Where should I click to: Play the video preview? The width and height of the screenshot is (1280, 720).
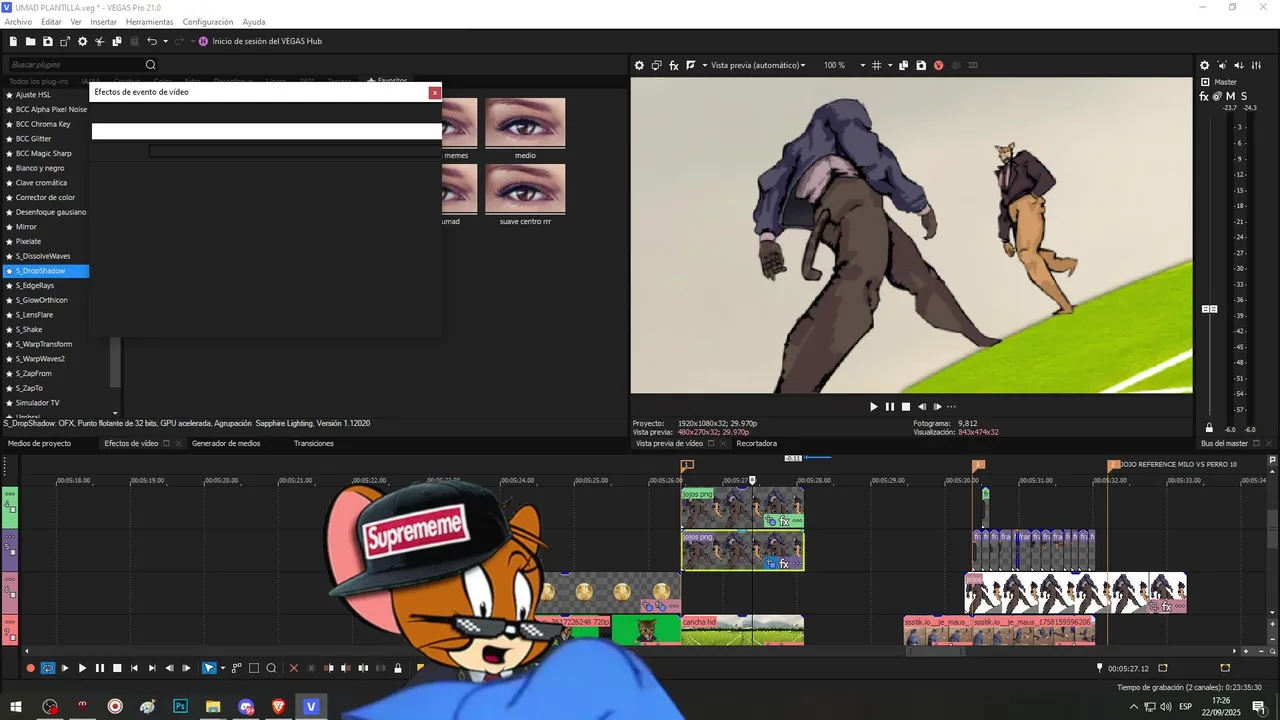873,407
